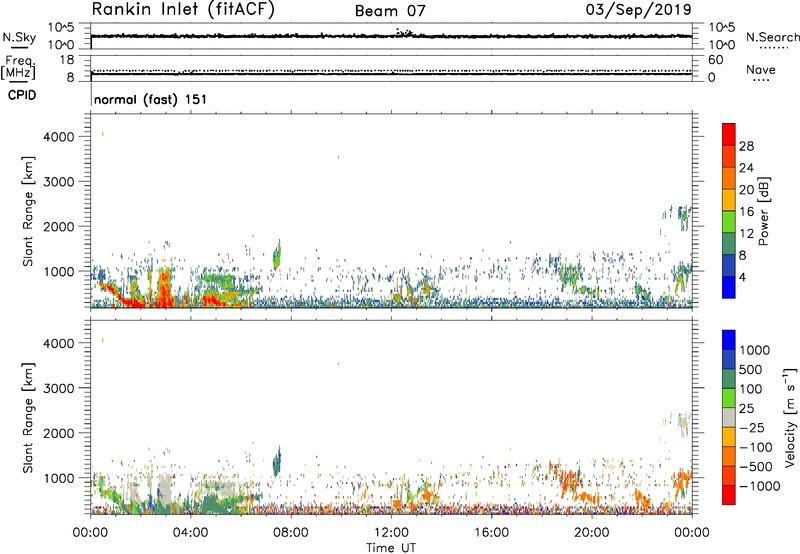Click the "Velocity [m s-1]" color bar title
Image resolution: width=800 pixels, height=554 pixels.
(790, 417)
